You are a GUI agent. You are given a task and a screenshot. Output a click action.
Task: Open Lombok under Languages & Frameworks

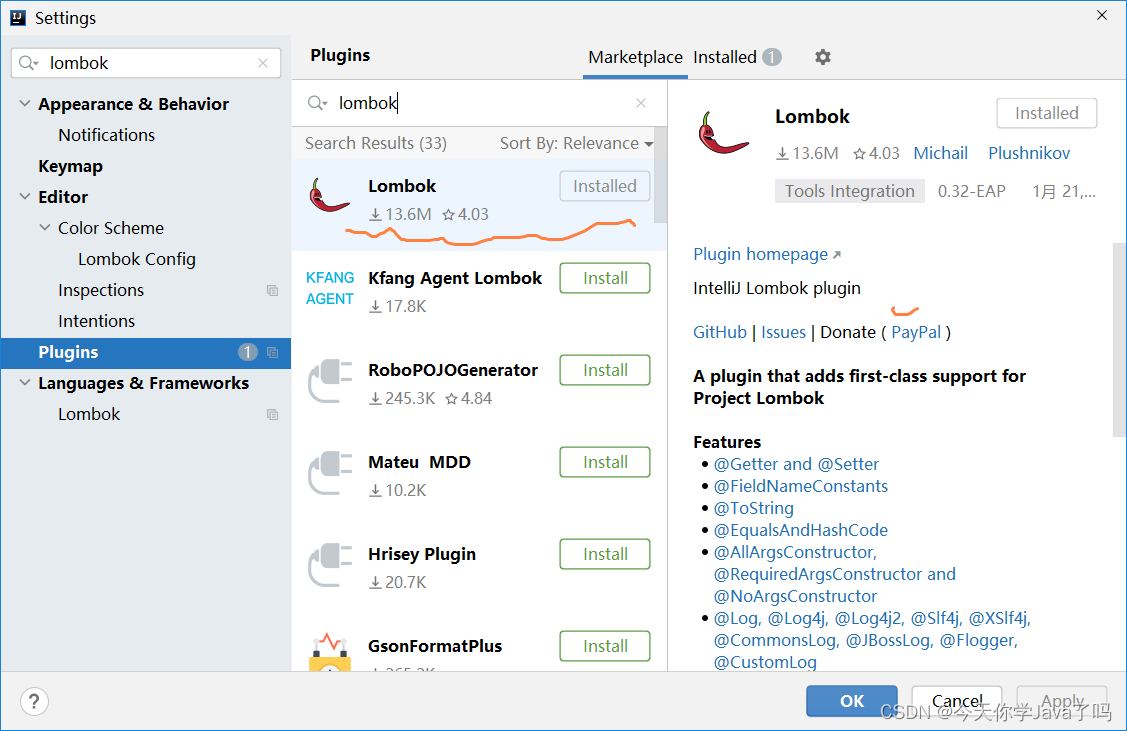89,414
